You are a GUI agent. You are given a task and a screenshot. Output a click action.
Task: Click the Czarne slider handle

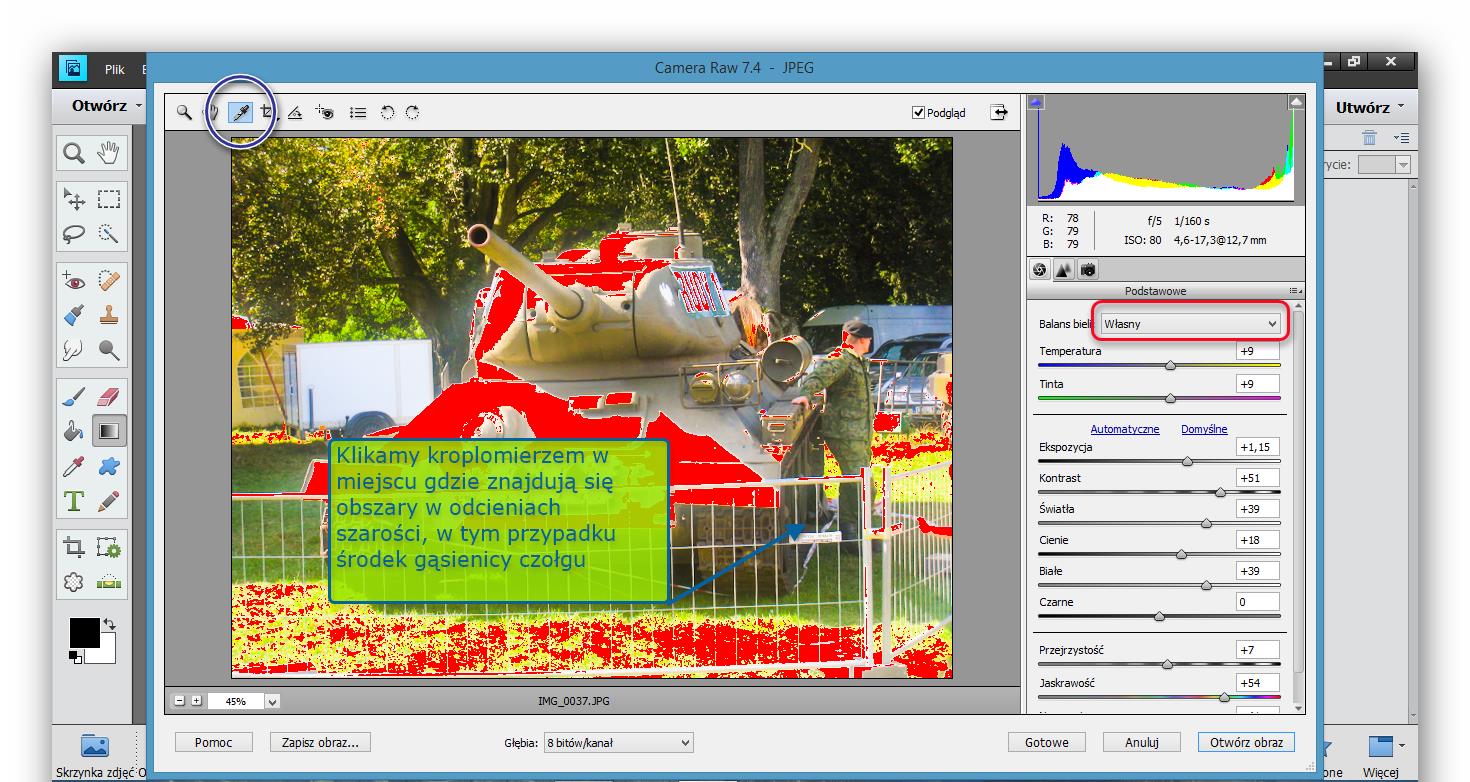[1159, 616]
